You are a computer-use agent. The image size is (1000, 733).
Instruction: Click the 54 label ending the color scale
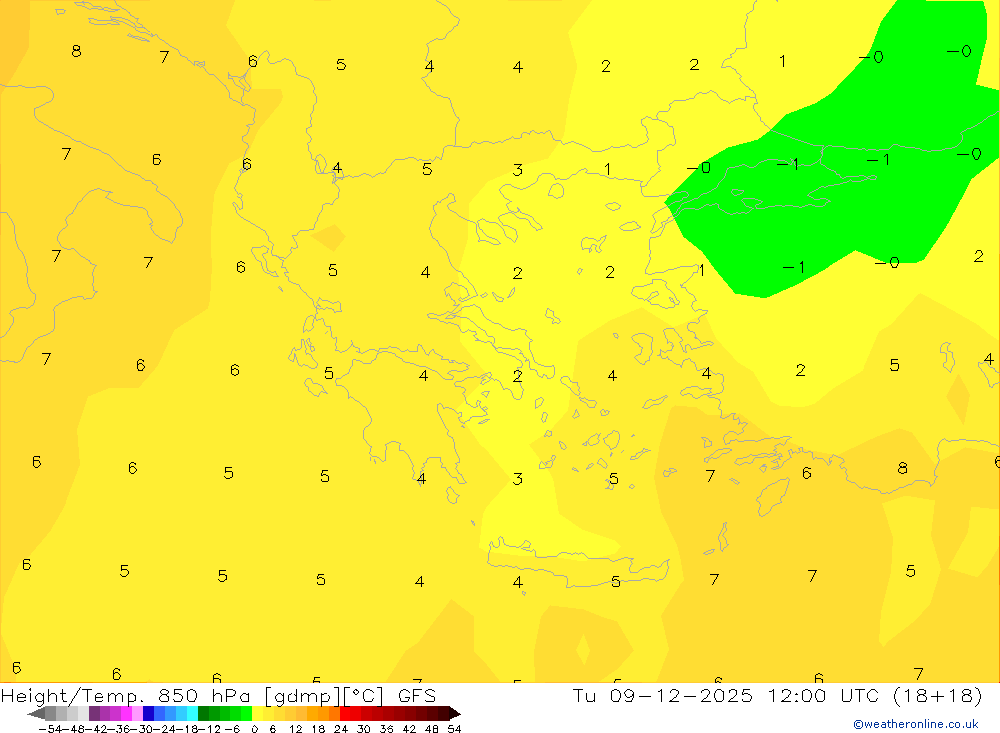(x=454, y=729)
